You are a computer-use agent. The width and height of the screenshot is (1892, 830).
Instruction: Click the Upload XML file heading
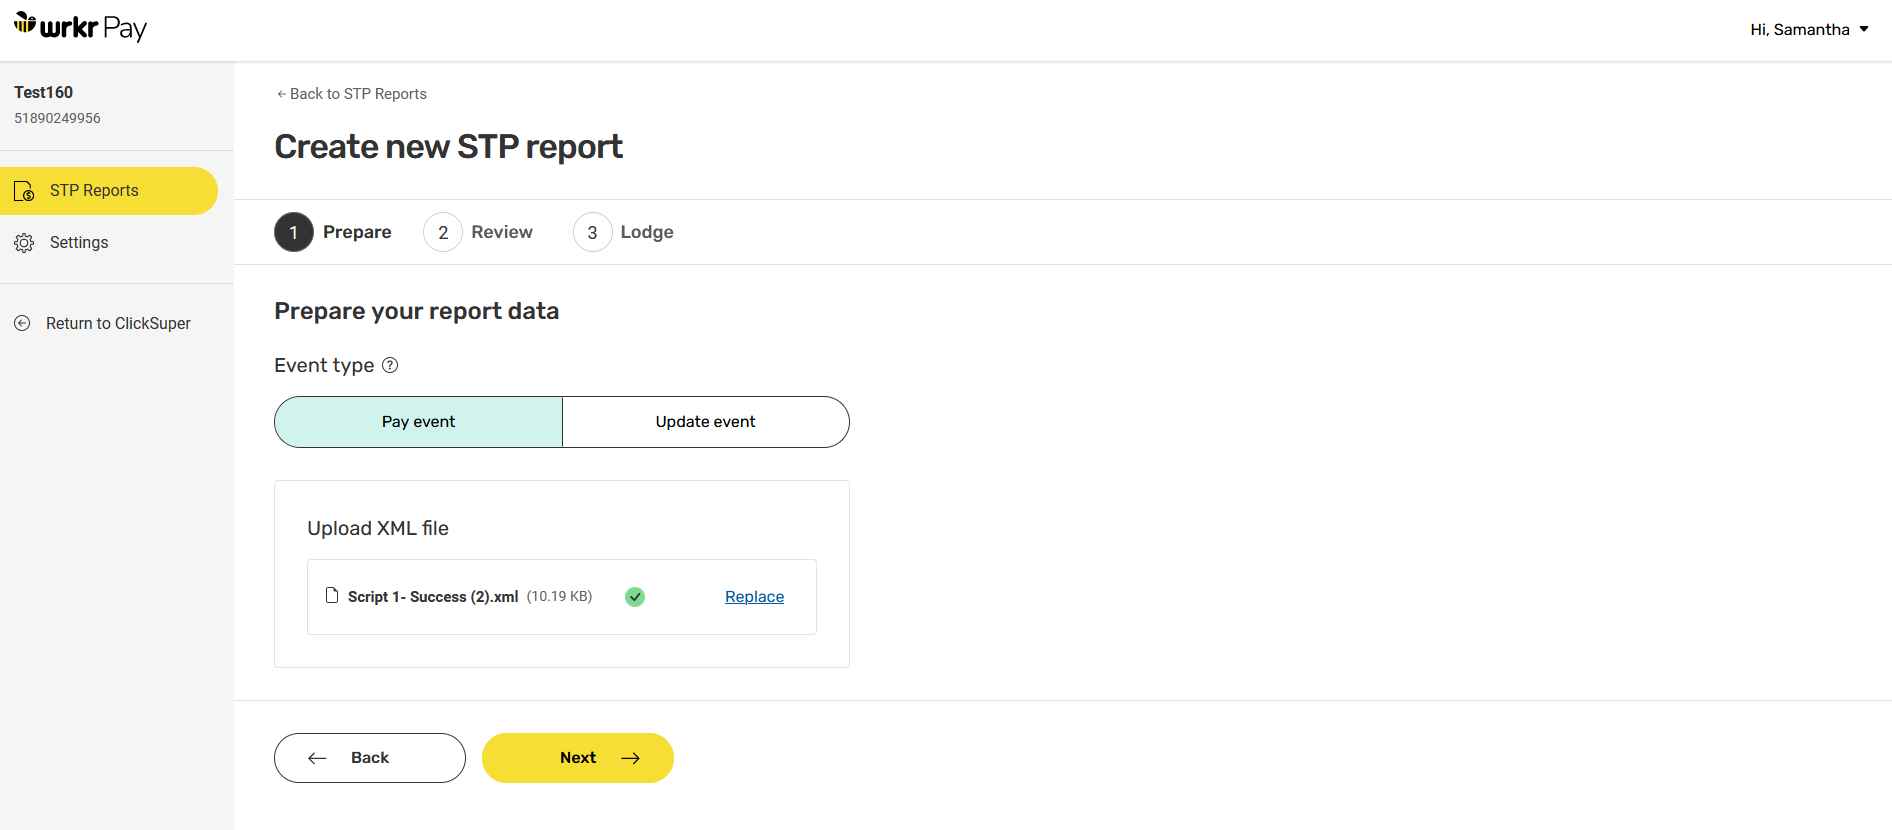click(378, 528)
